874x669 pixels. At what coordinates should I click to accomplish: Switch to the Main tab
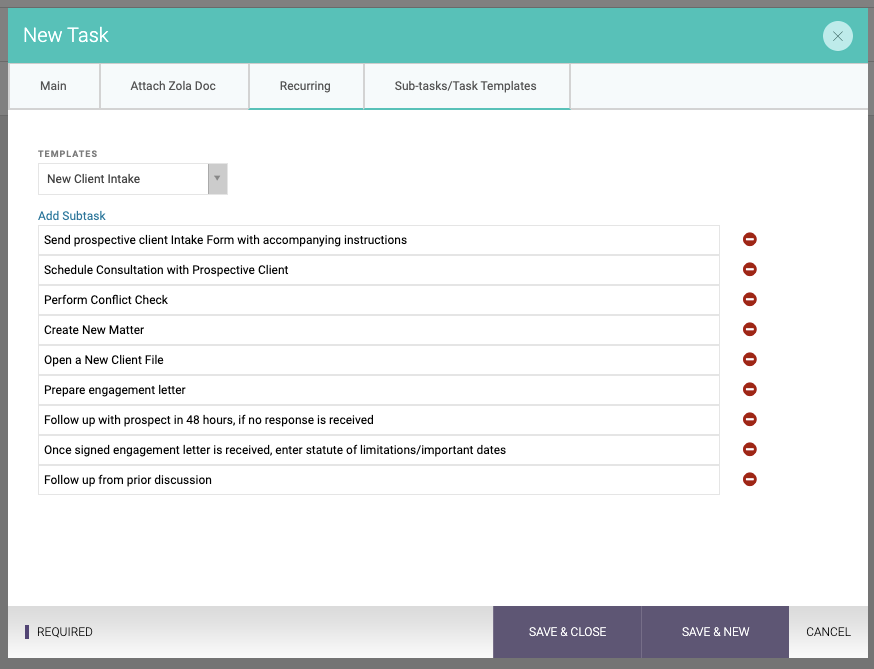click(x=54, y=86)
